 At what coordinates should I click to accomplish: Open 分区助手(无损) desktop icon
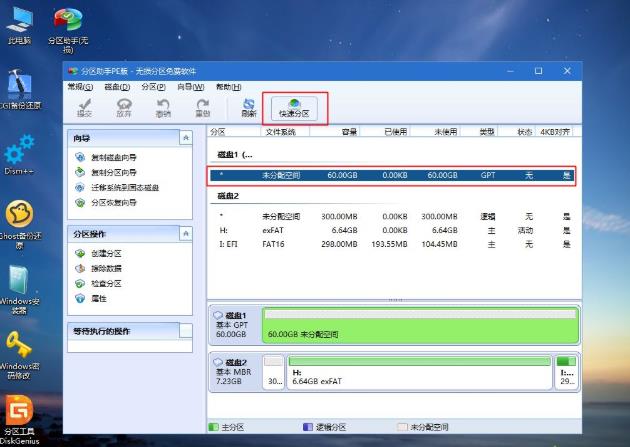pyautogui.click(x=68, y=30)
